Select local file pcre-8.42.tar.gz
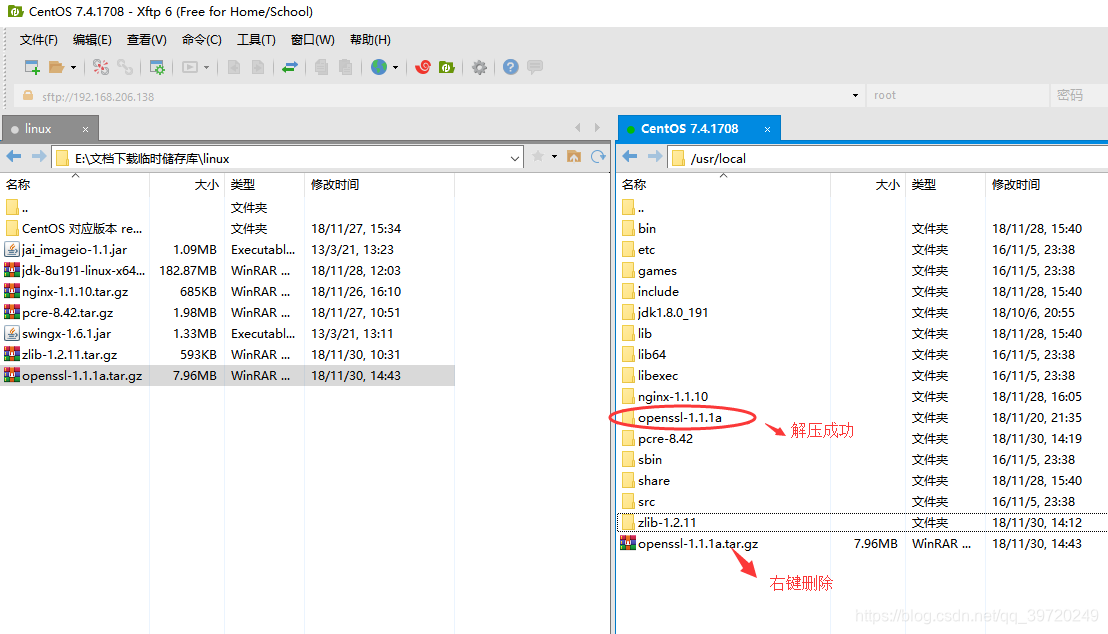This screenshot has height=634, width=1108. tap(67, 312)
